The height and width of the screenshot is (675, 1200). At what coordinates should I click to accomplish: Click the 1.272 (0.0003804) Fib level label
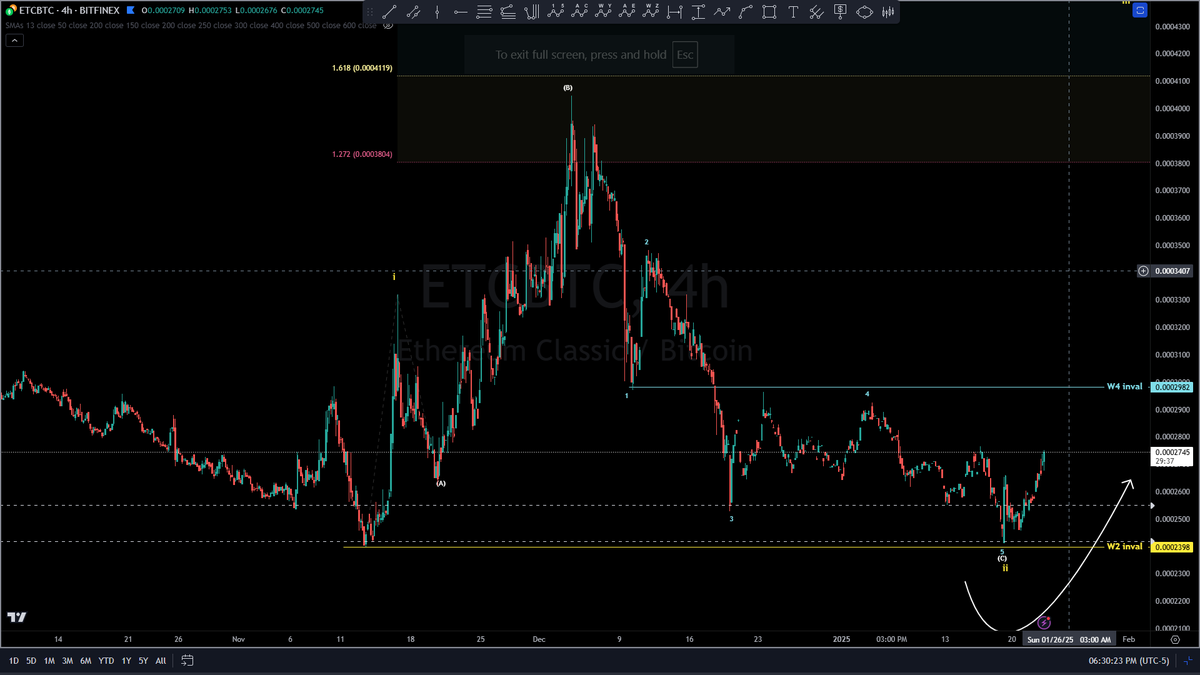tap(362, 154)
